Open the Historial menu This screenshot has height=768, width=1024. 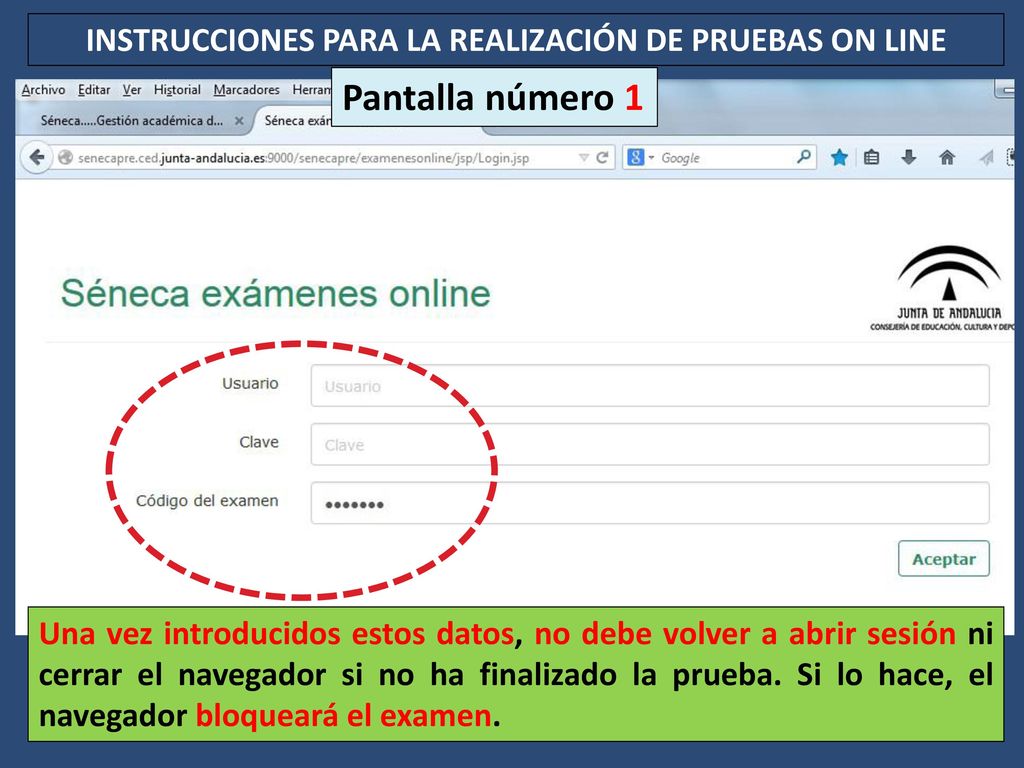pyautogui.click(x=177, y=90)
